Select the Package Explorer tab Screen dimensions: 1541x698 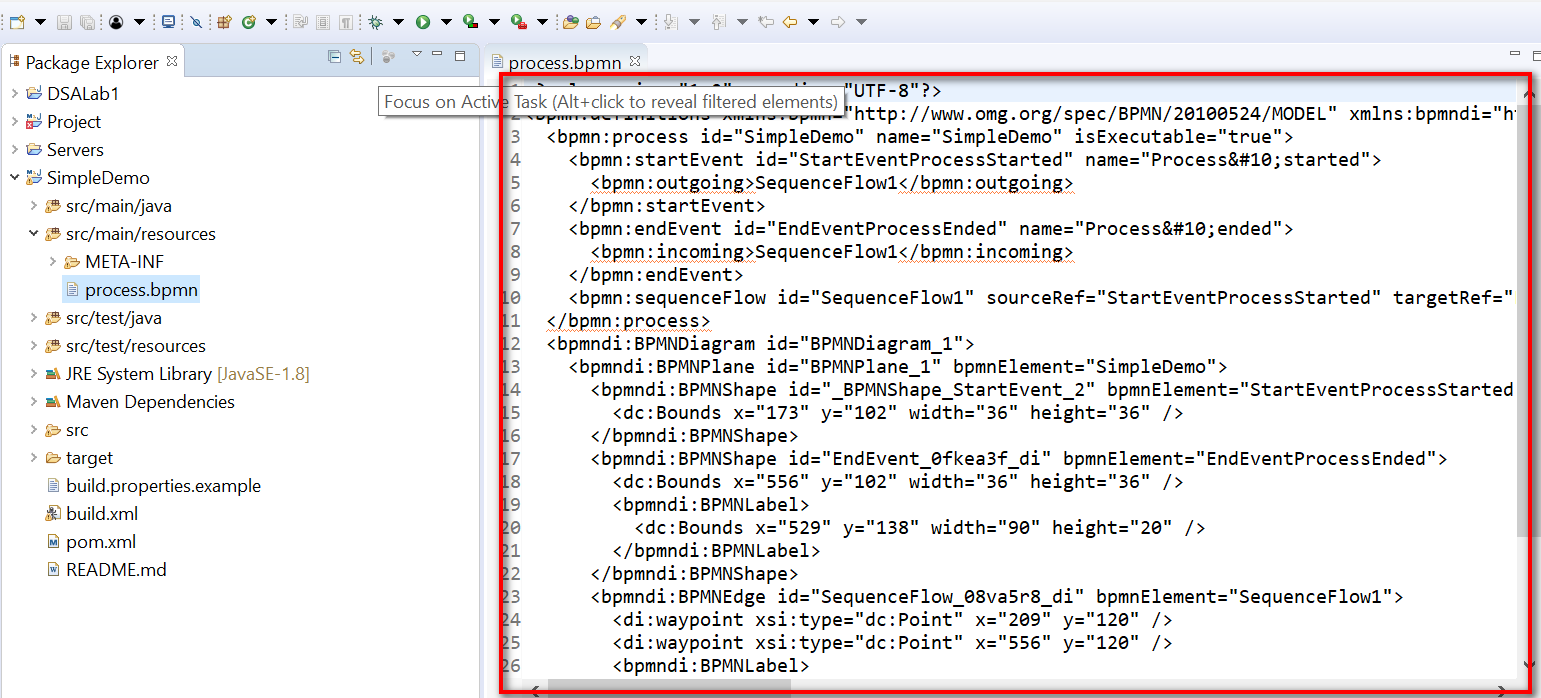(x=91, y=62)
